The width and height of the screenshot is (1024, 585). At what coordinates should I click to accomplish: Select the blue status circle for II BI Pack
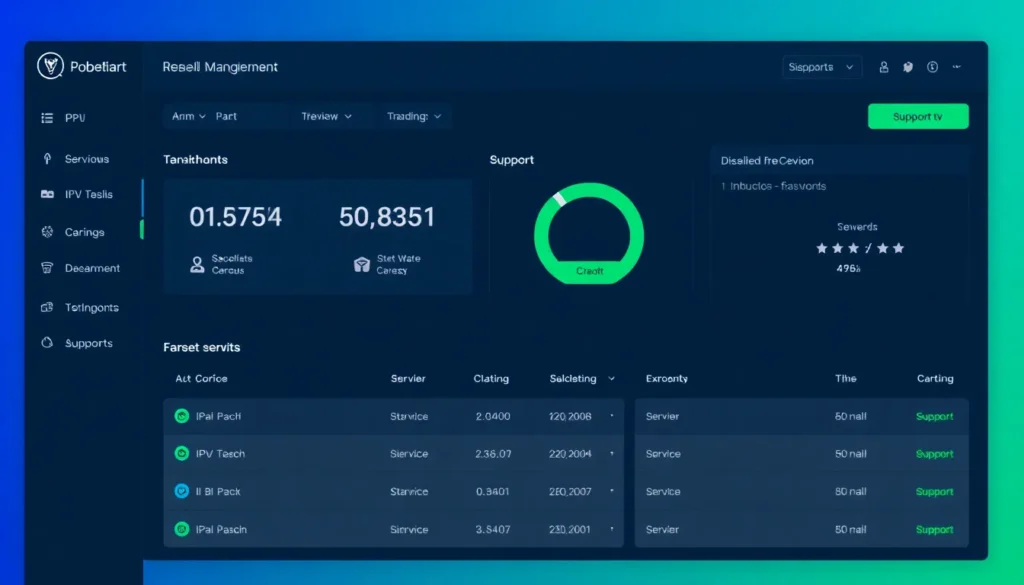[181, 491]
